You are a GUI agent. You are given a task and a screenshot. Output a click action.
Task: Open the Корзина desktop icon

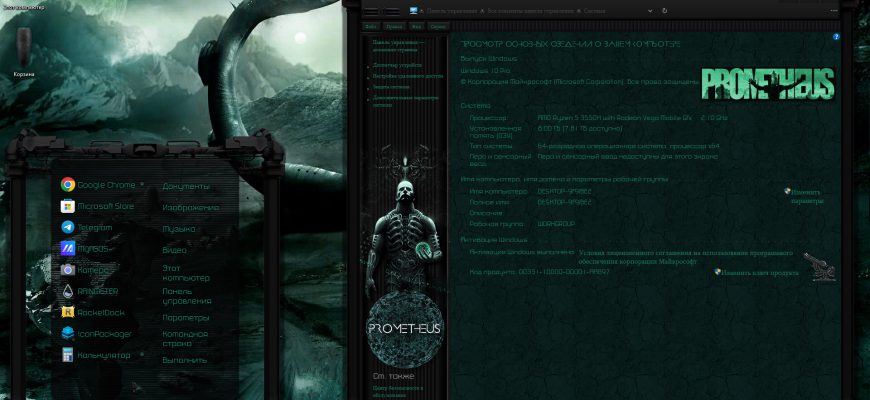point(24,53)
